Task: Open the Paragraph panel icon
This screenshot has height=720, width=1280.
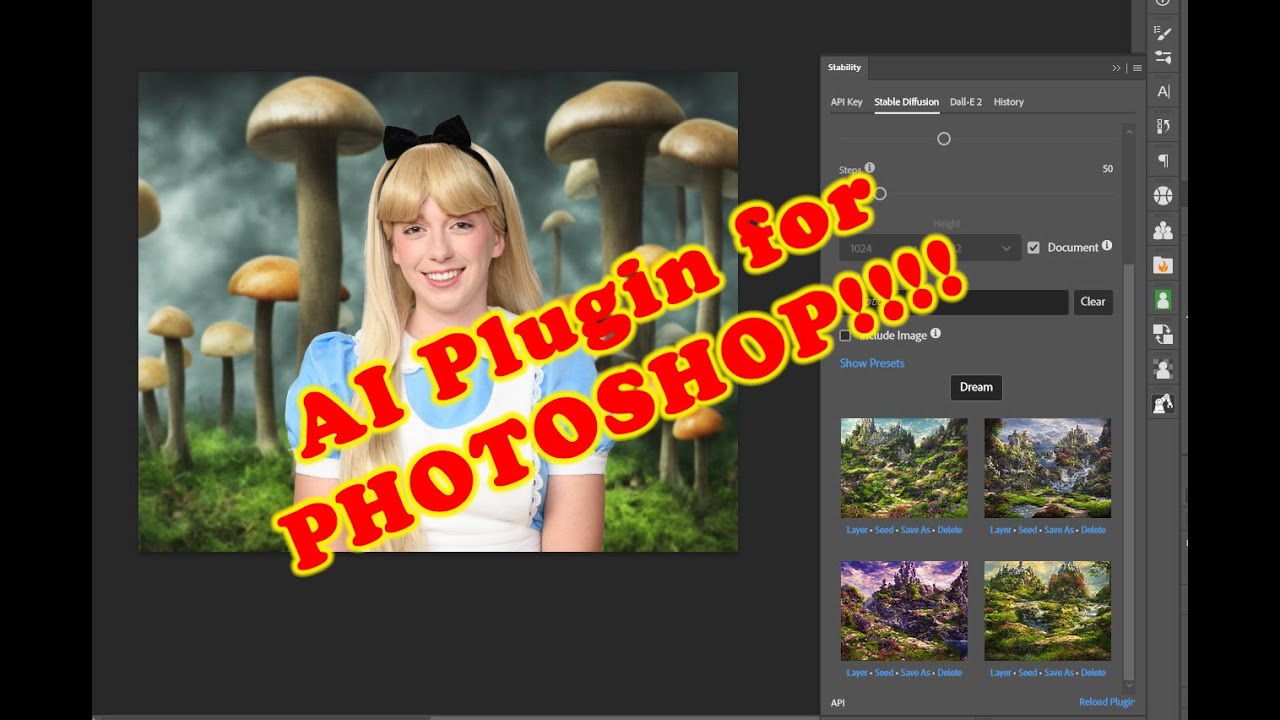Action: pos(1163,161)
